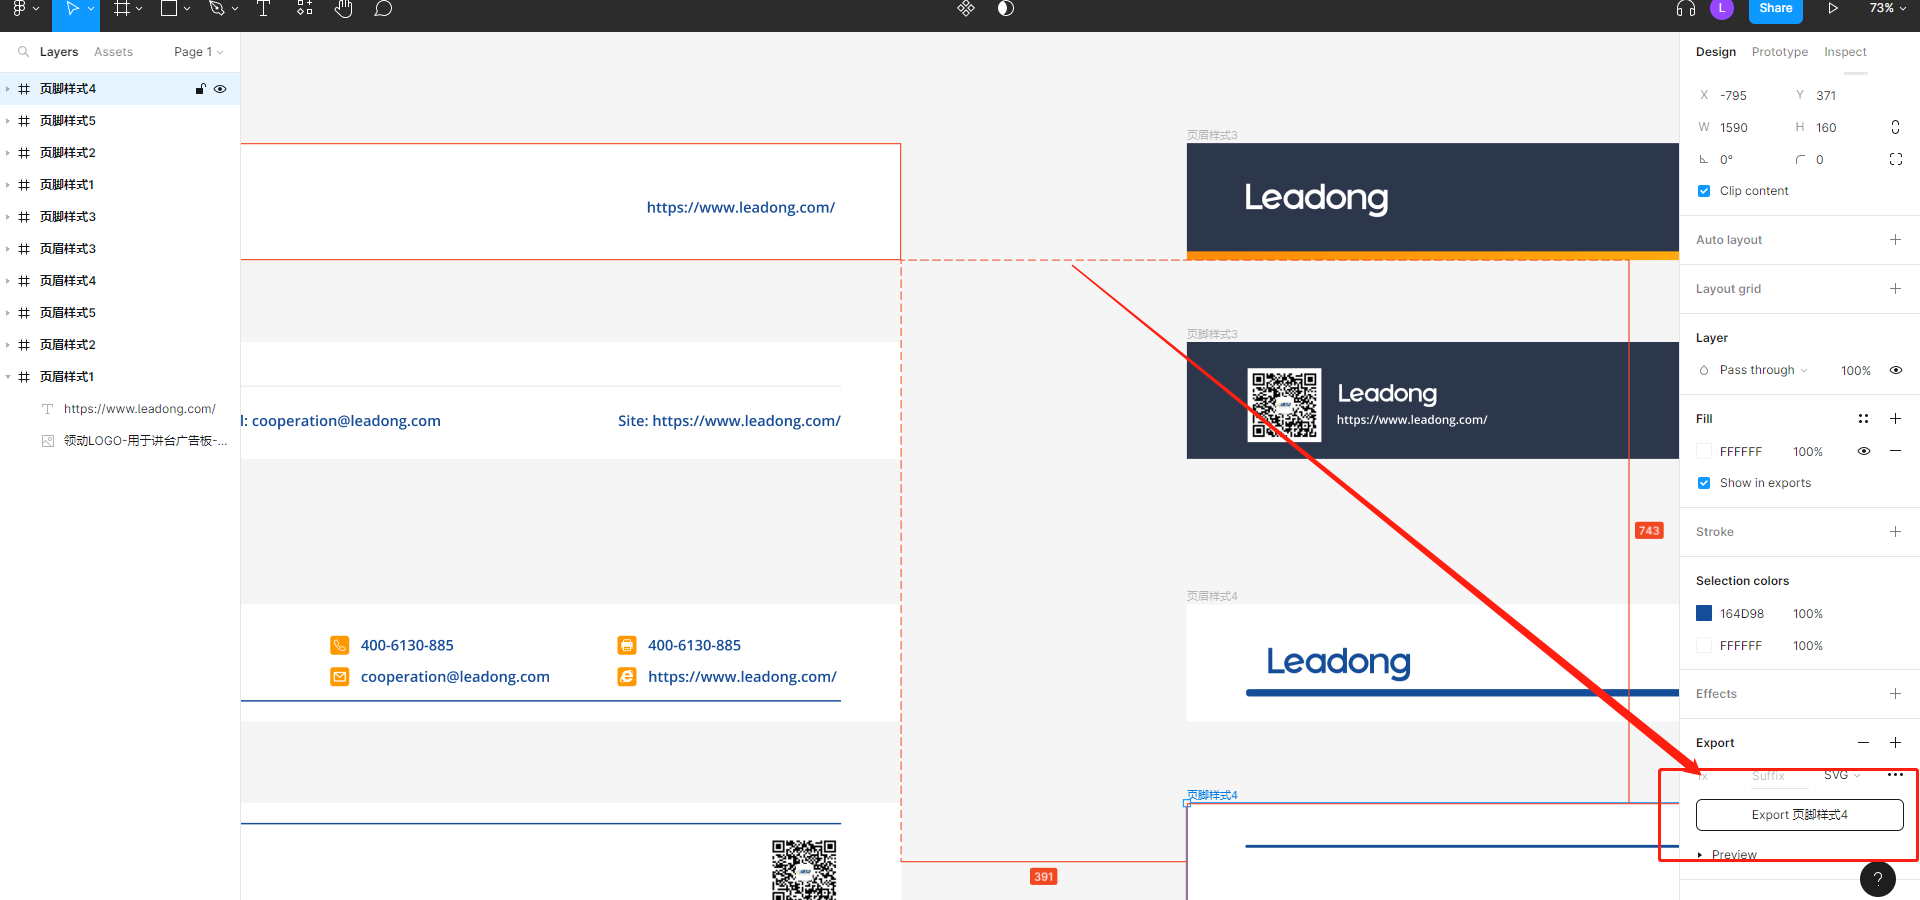The image size is (1920, 900).
Task: Click the Export 页脚样式4 button
Action: click(1799, 815)
